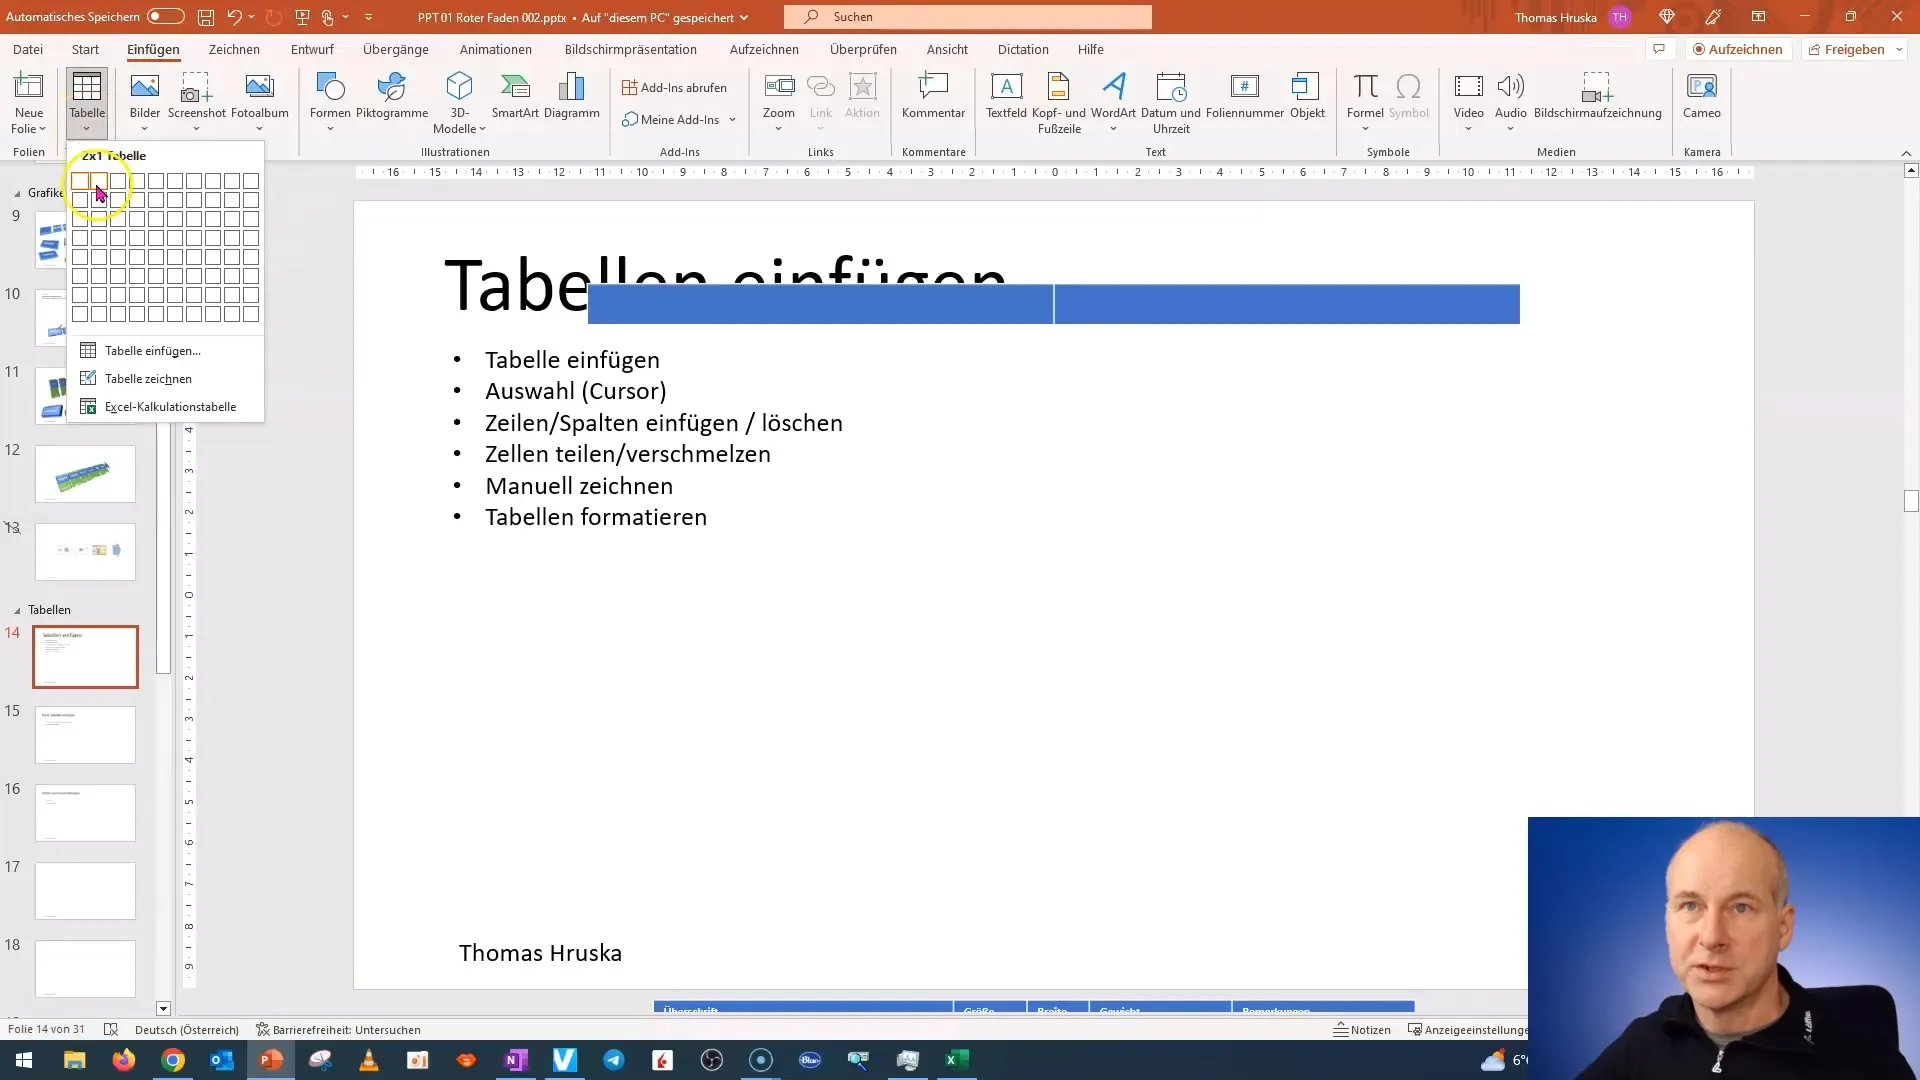
Task: Insert a SmartArt graphic
Action: click(x=515, y=96)
